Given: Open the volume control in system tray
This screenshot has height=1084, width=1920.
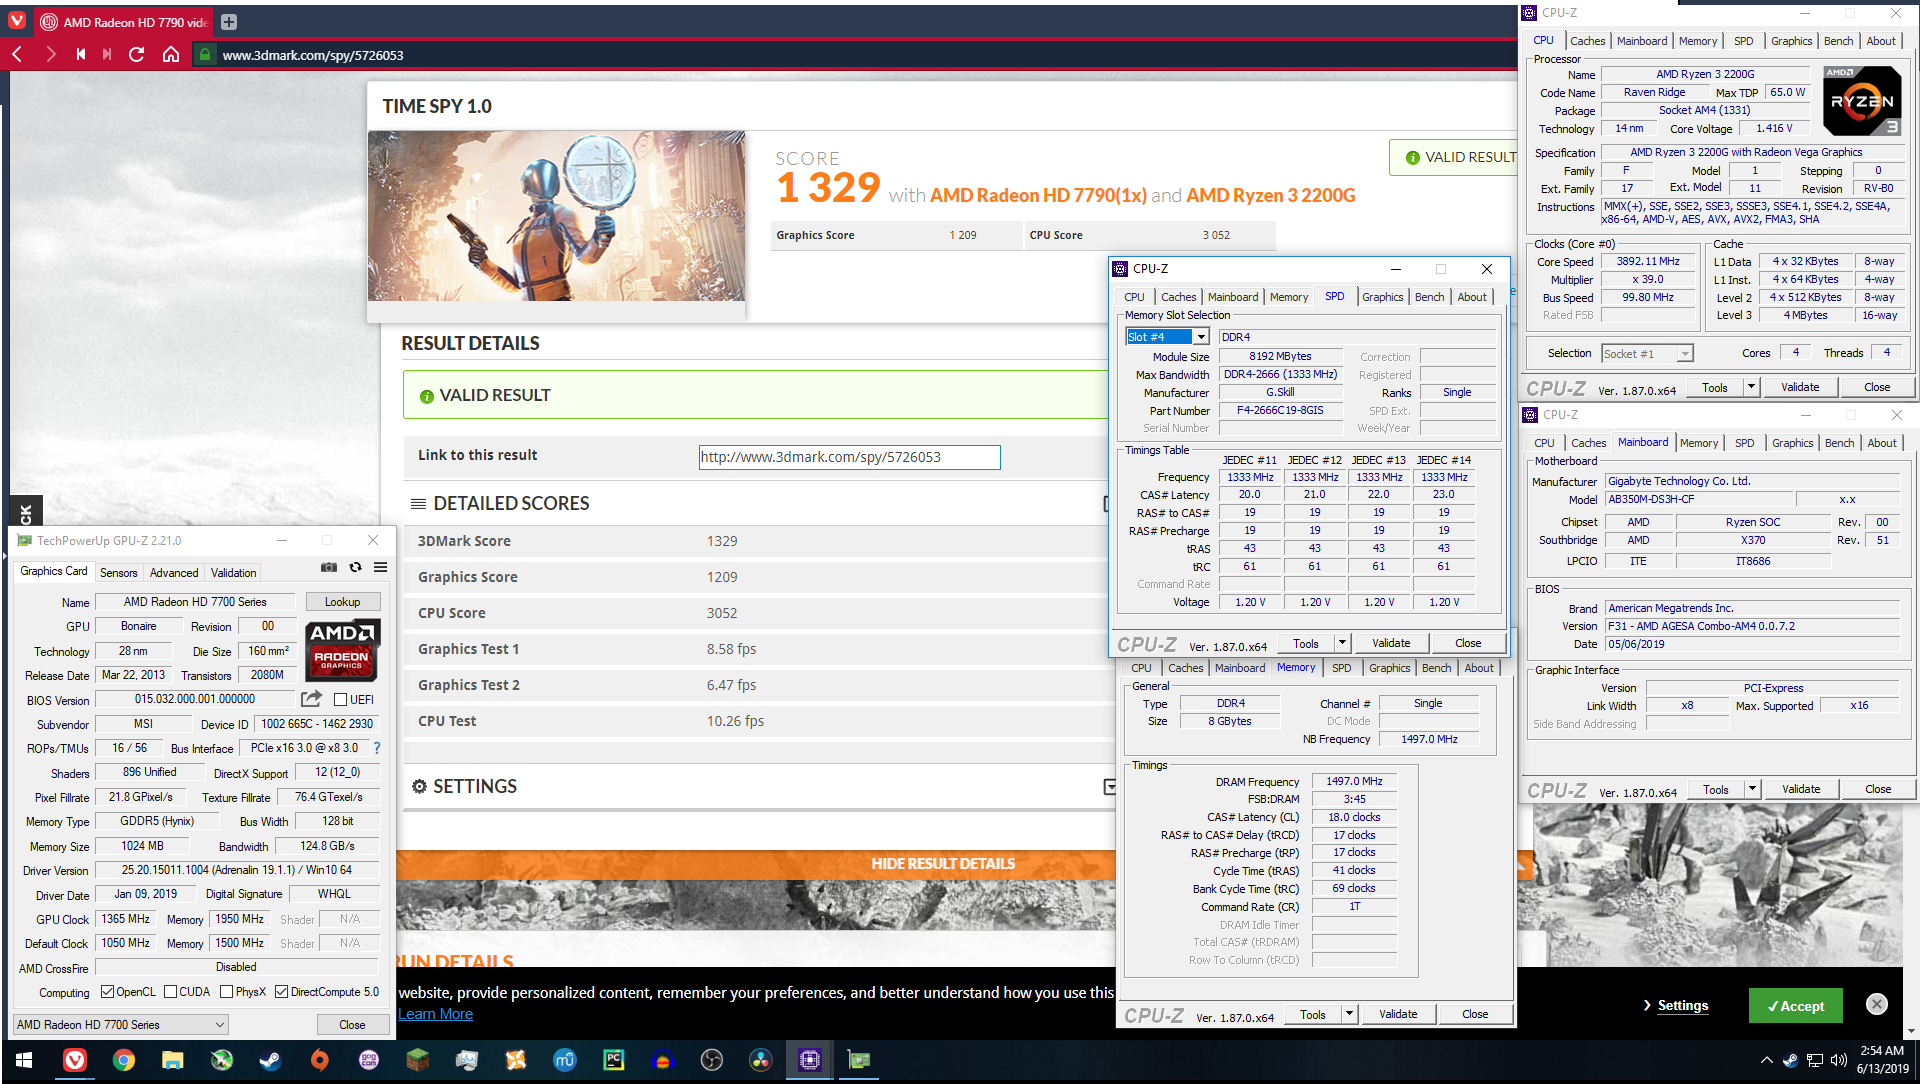Looking at the screenshot, I should (x=1838, y=1060).
